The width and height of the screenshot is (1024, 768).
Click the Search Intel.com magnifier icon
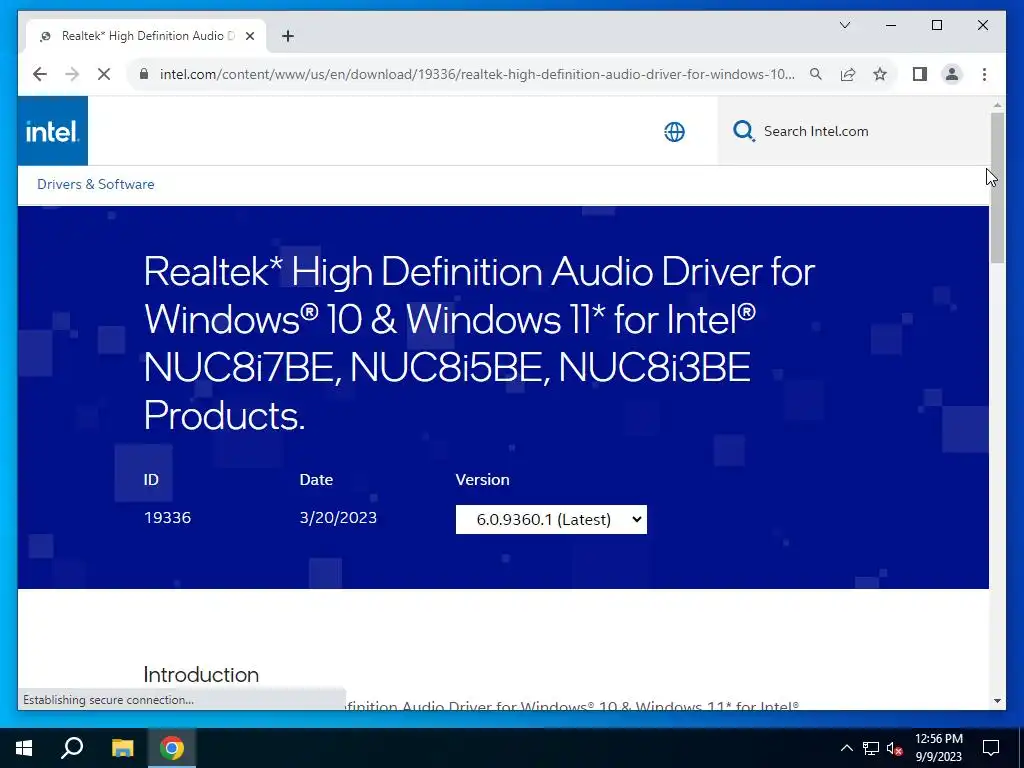[743, 131]
